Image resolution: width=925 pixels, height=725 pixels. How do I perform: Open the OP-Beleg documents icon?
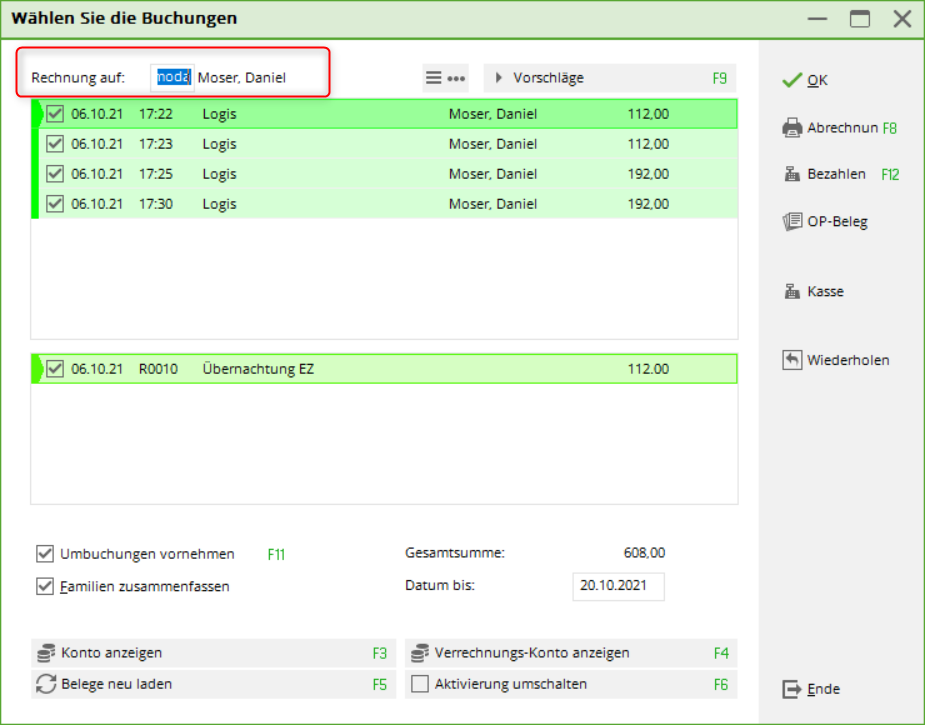click(792, 222)
